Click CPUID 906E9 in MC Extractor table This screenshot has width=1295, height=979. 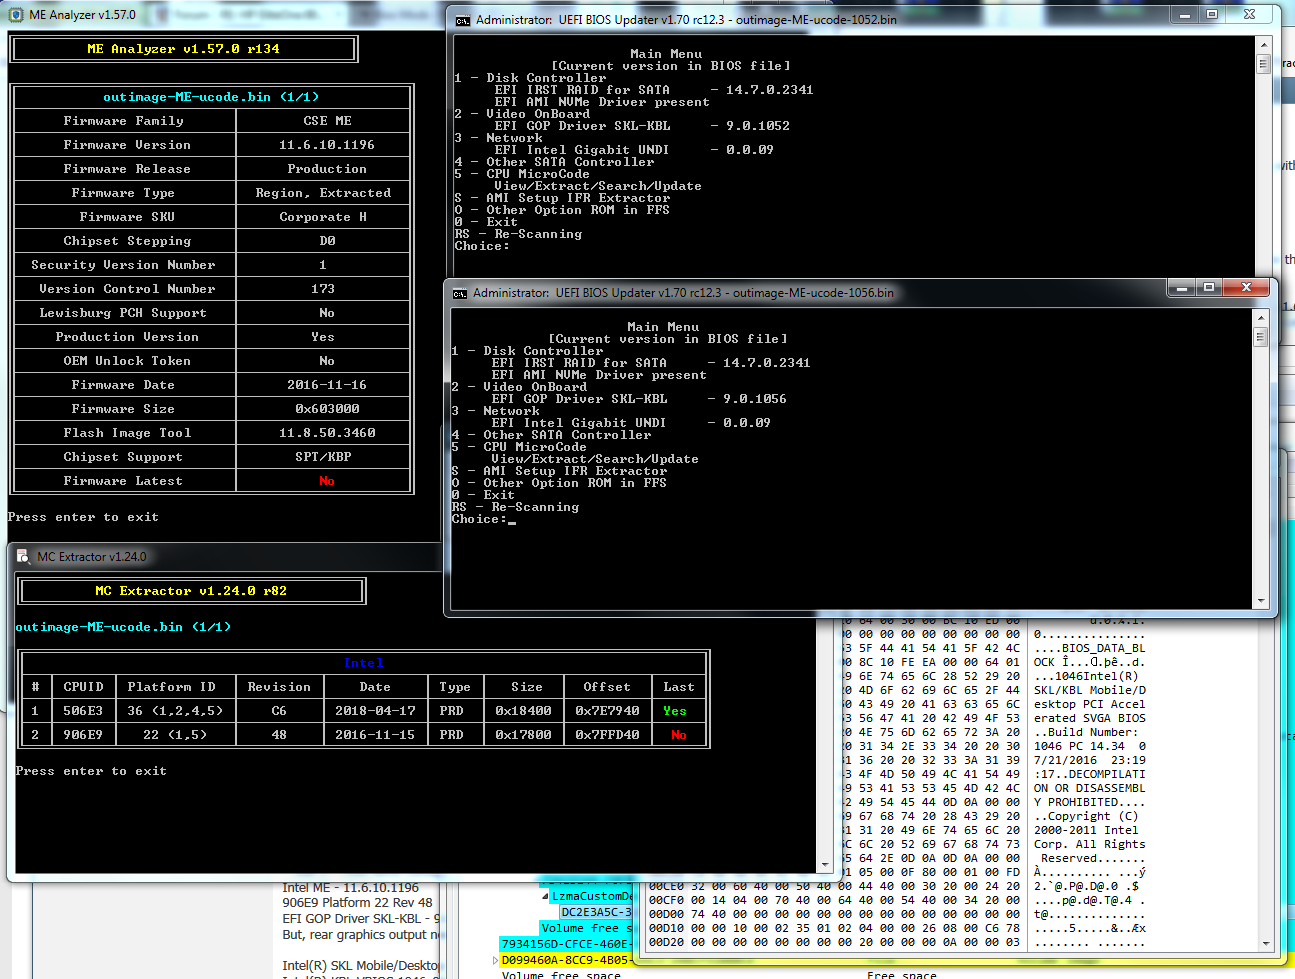pos(83,735)
